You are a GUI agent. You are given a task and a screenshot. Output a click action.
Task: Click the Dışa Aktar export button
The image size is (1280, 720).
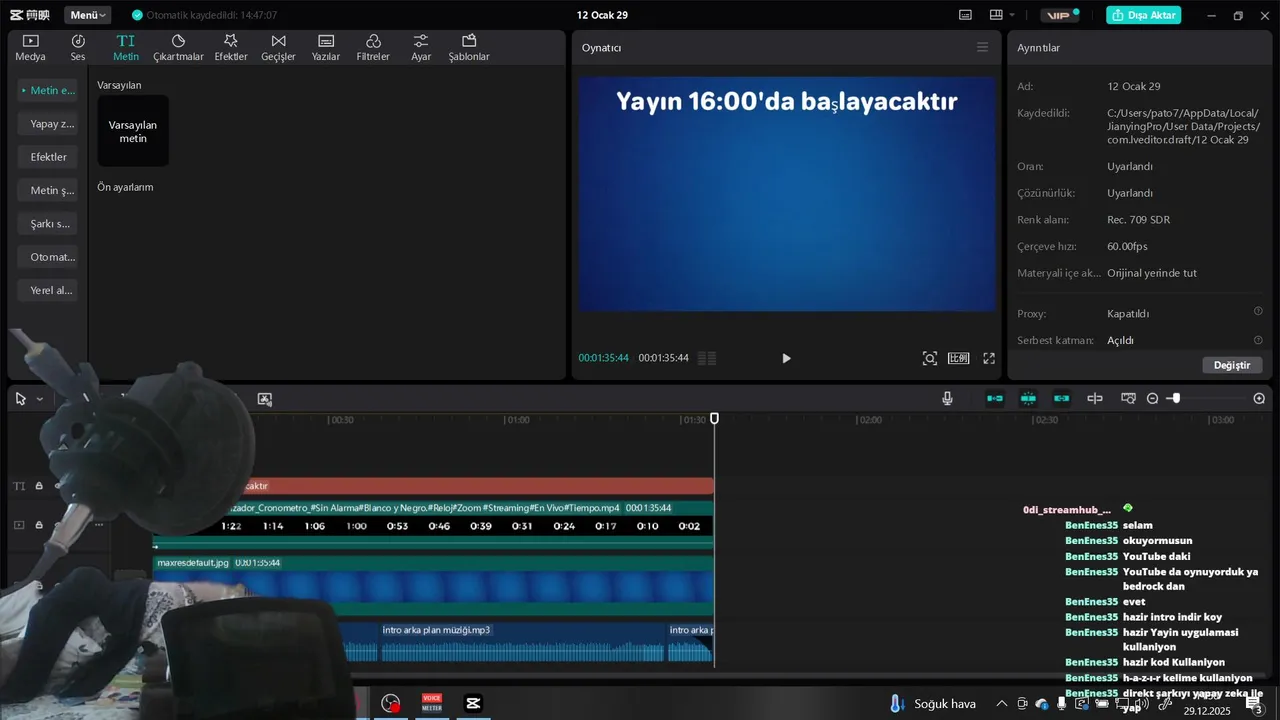point(1143,15)
